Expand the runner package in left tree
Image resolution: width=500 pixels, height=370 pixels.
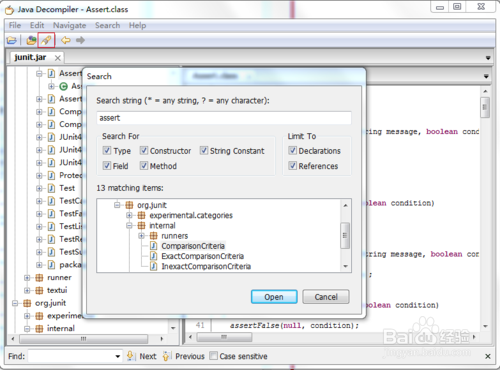pos(27,278)
